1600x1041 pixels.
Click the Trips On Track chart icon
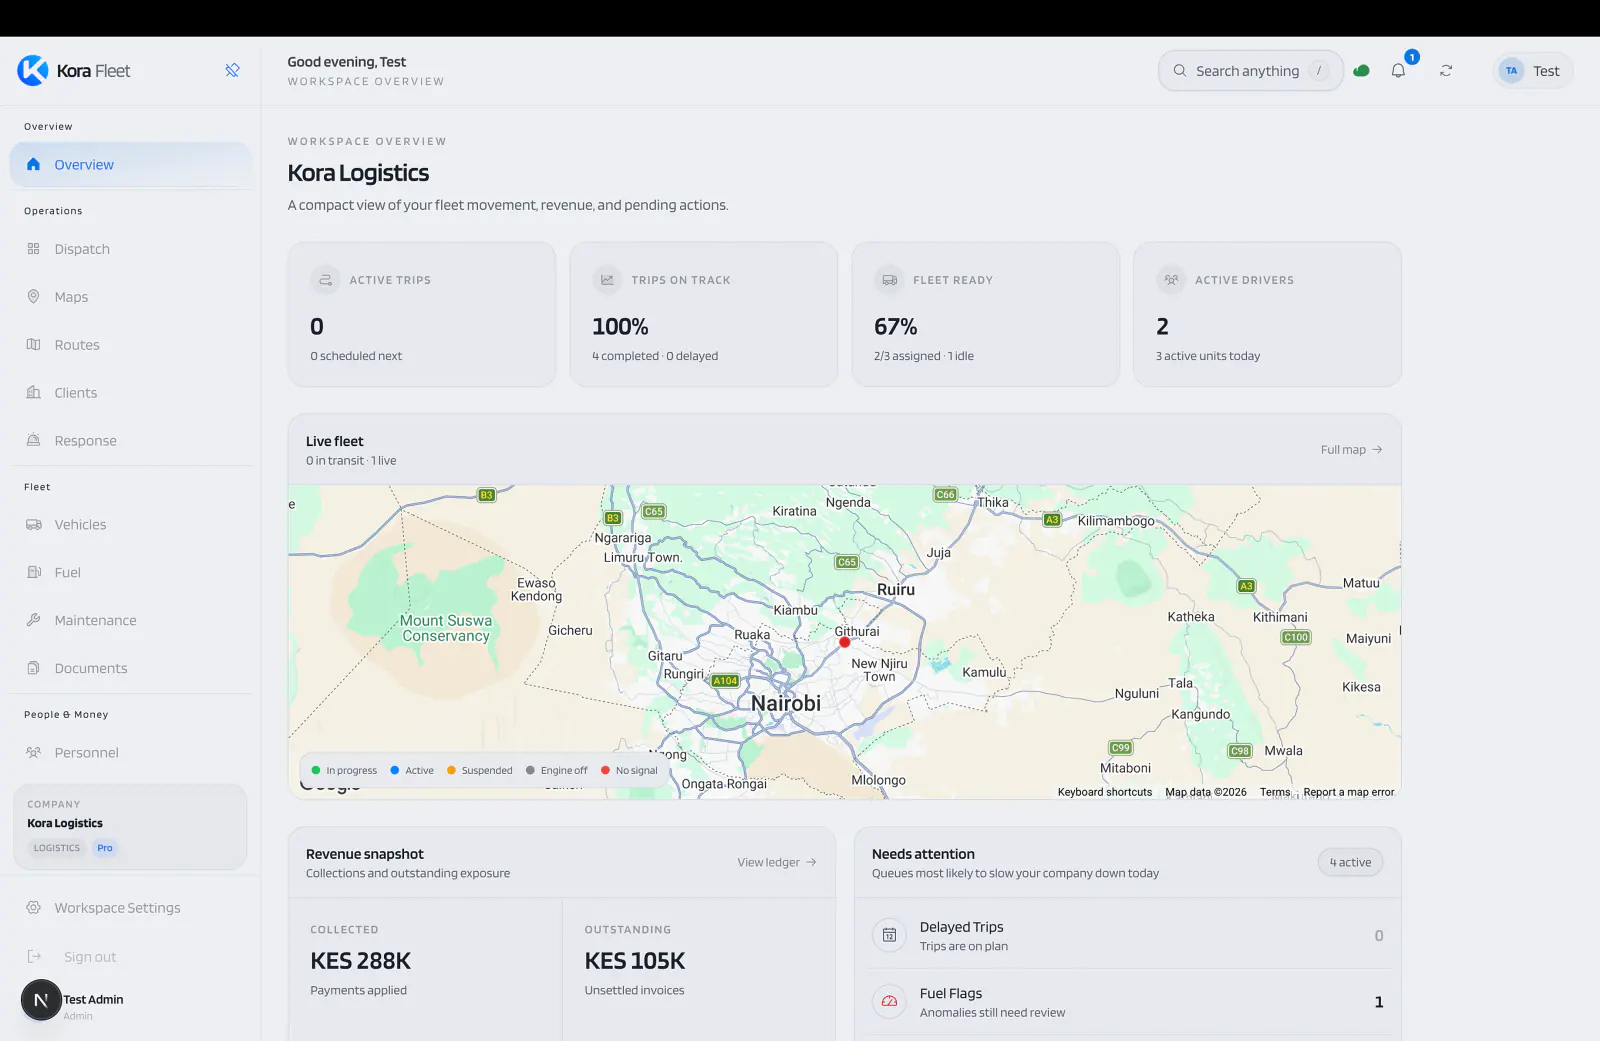[x=607, y=280]
